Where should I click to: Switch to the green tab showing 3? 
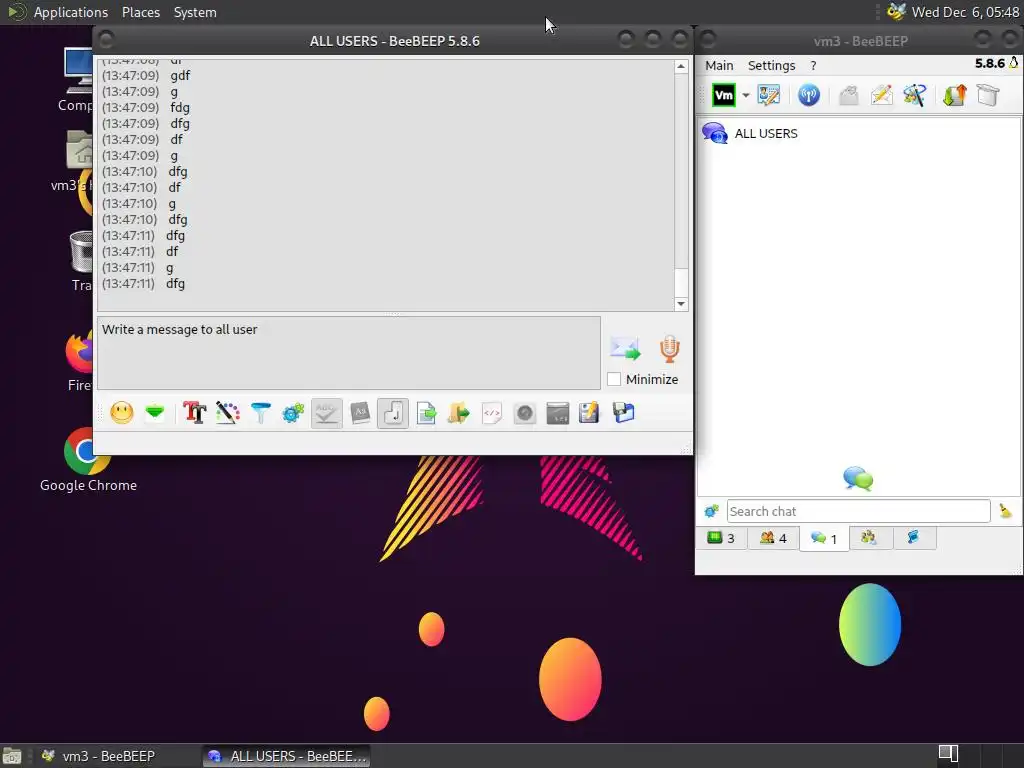[721, 538]
